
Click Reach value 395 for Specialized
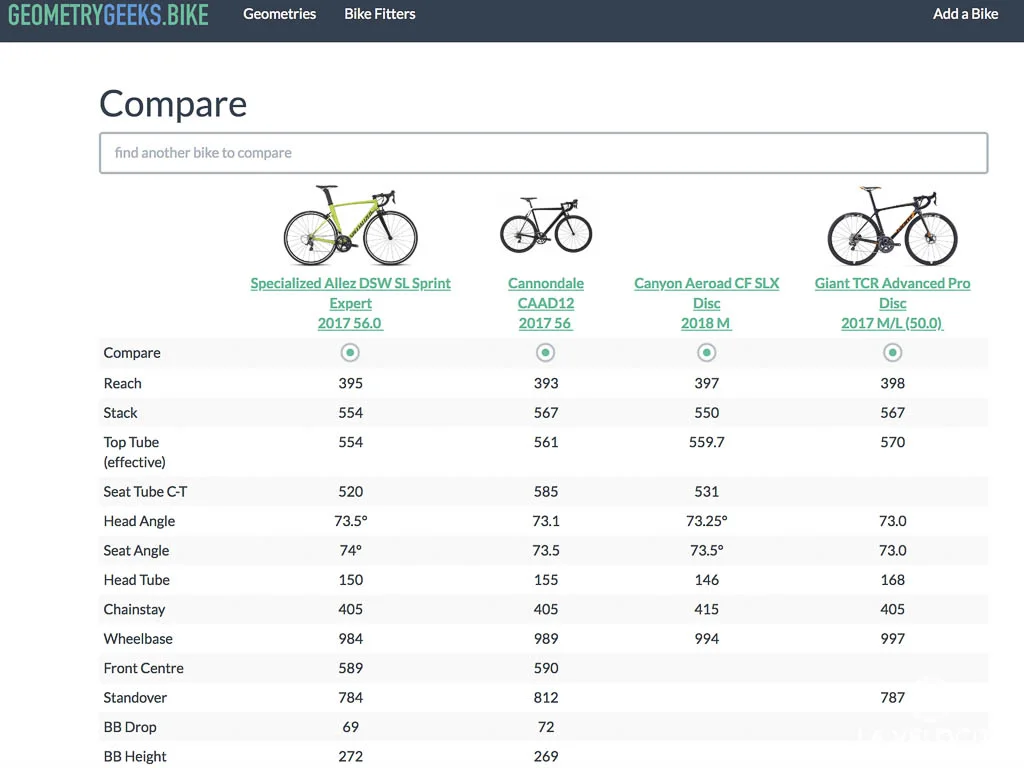click(x=351, y=383)
